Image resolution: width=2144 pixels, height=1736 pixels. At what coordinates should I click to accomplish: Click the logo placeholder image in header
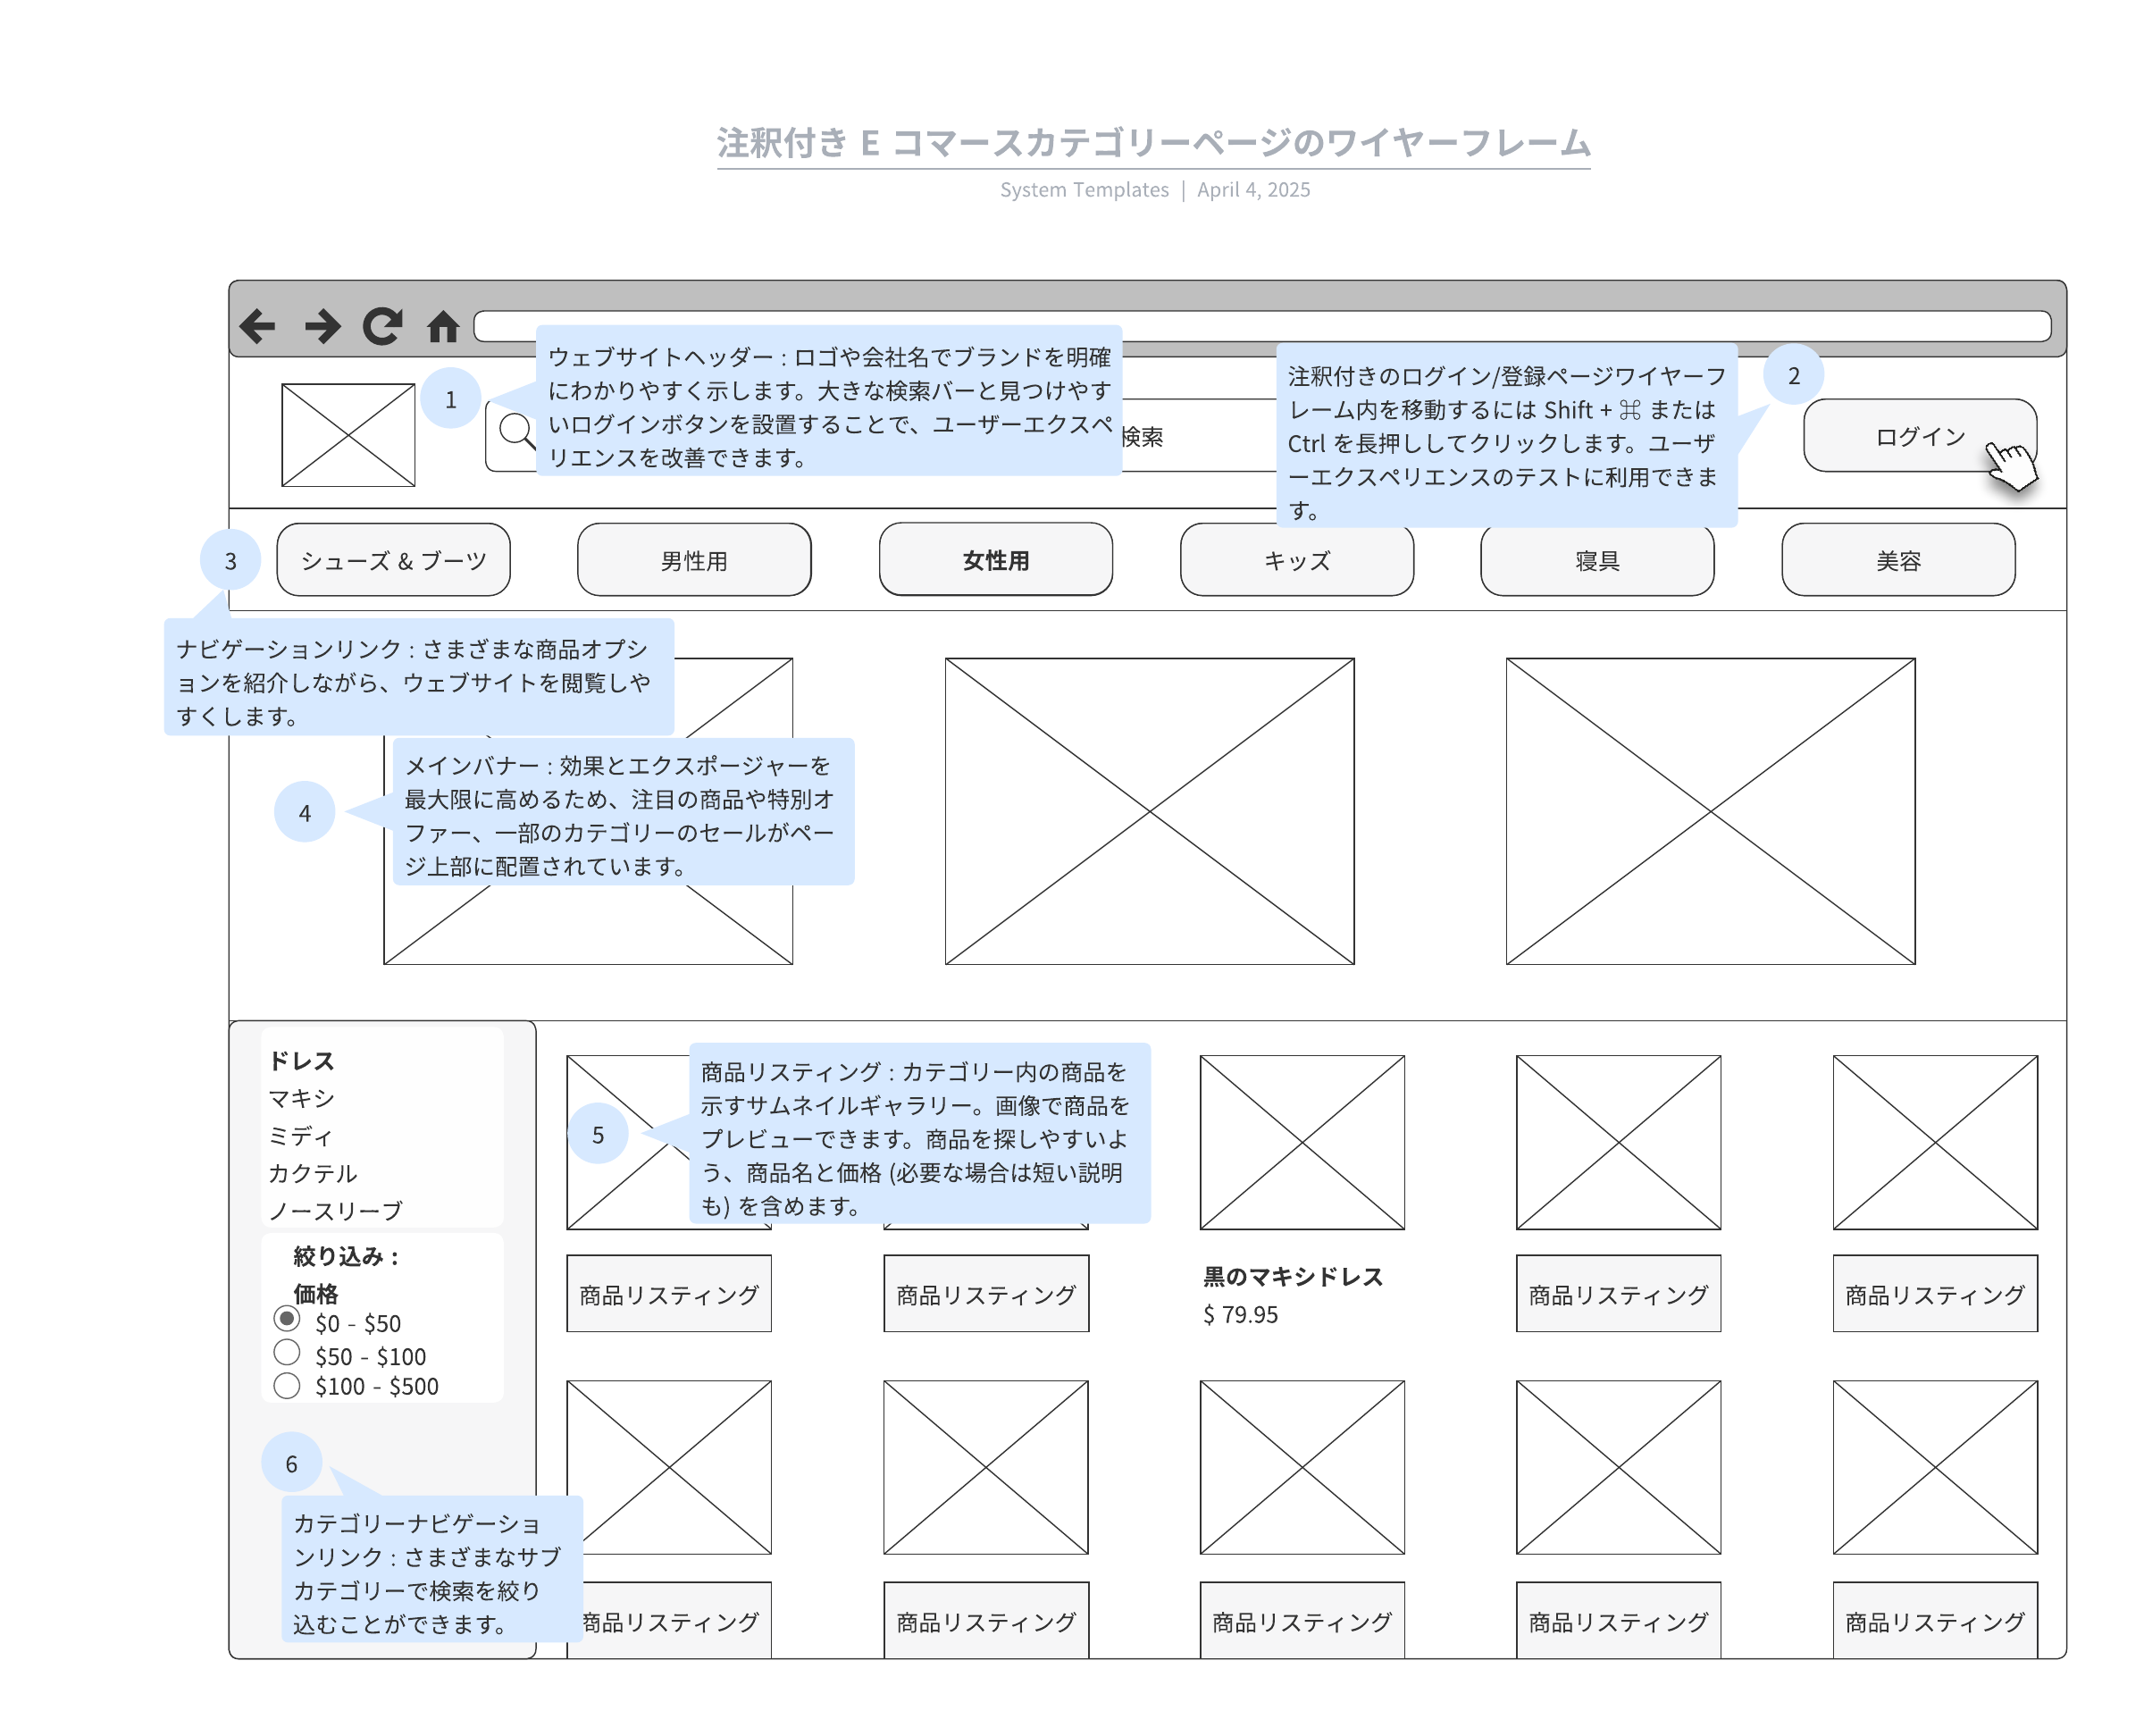click(x=348, y=435)
